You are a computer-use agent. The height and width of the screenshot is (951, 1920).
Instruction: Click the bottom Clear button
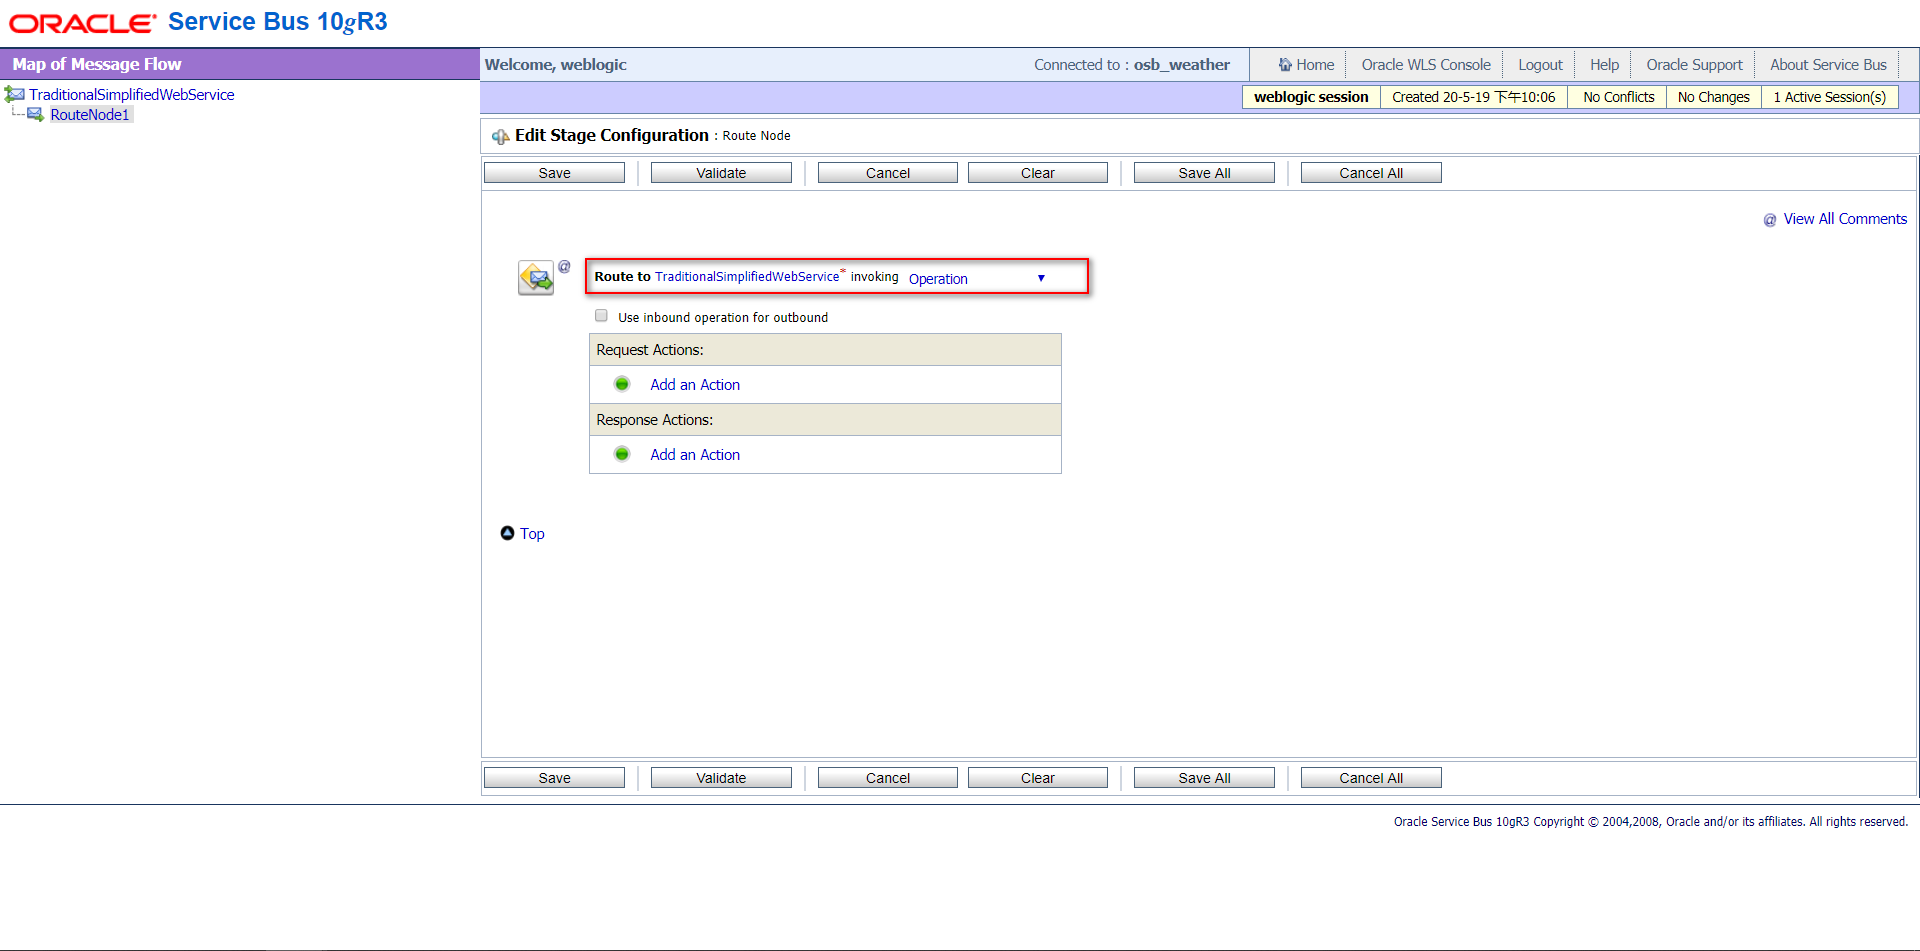coord(1038,778)
